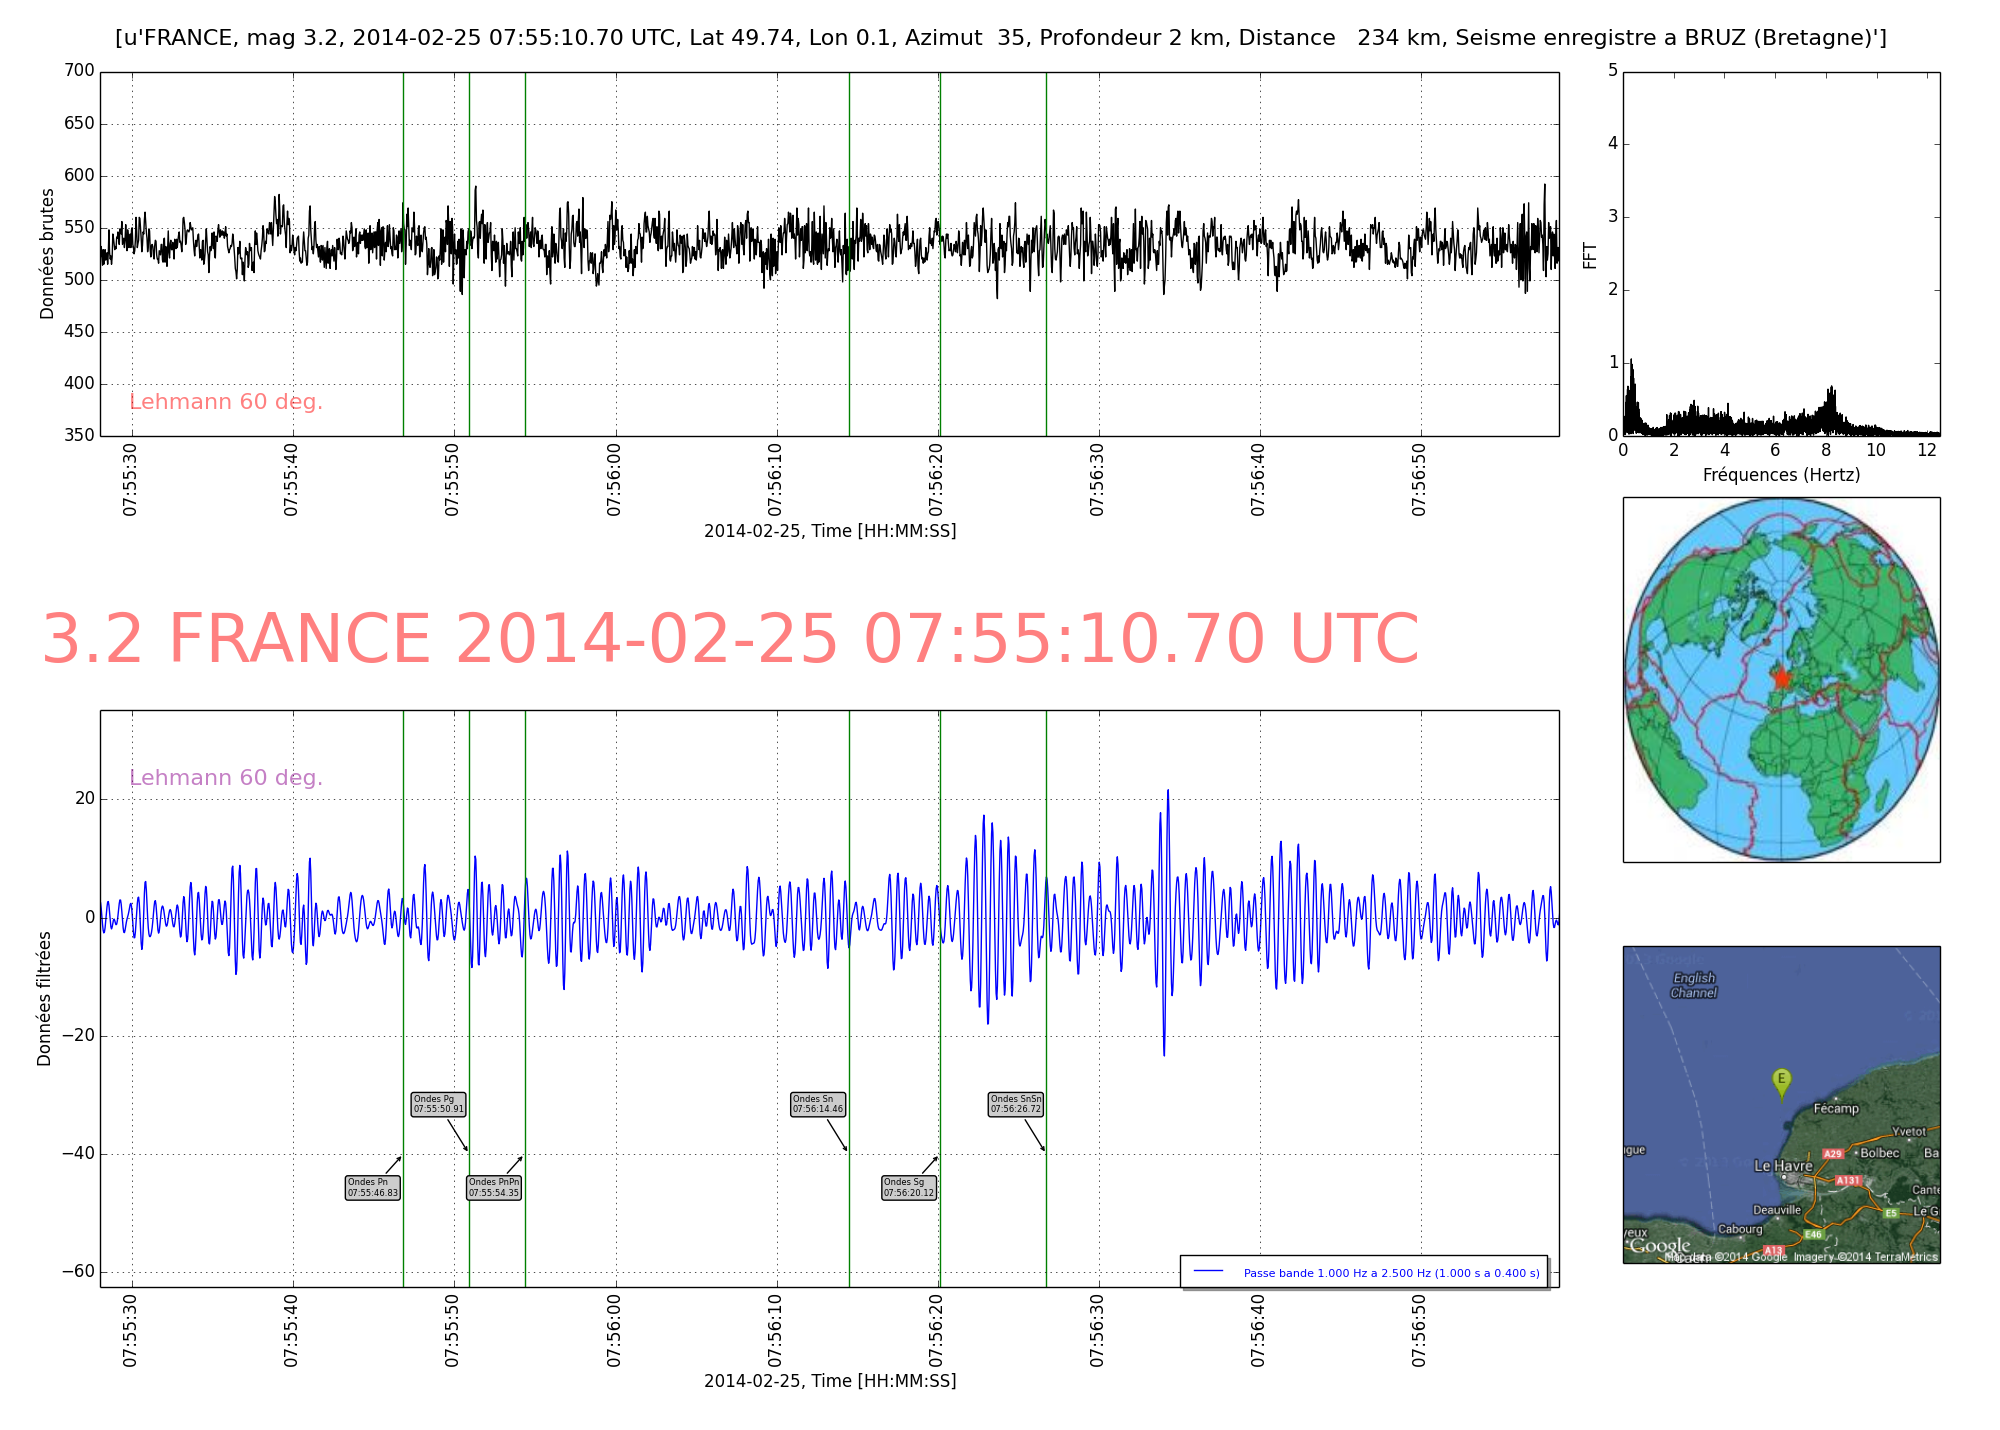Click the Le Havre label on the map
Image resolution: width=2000 pixels, height=1430 pixels.
[1783, 1166]
